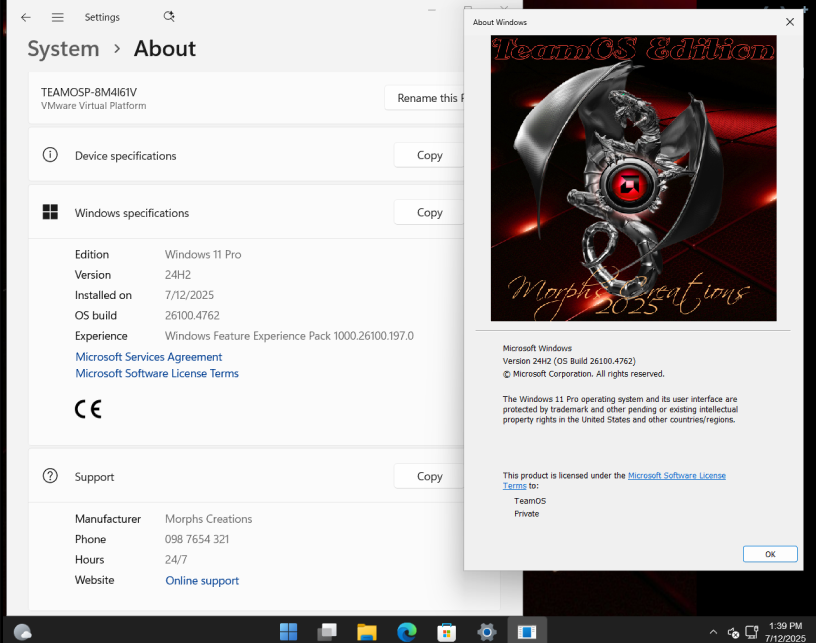Image resolution: width=816 pixels, height=643 pixels.
Task: Click the Phone value 098 7654 321
Action: click(197, 539)
